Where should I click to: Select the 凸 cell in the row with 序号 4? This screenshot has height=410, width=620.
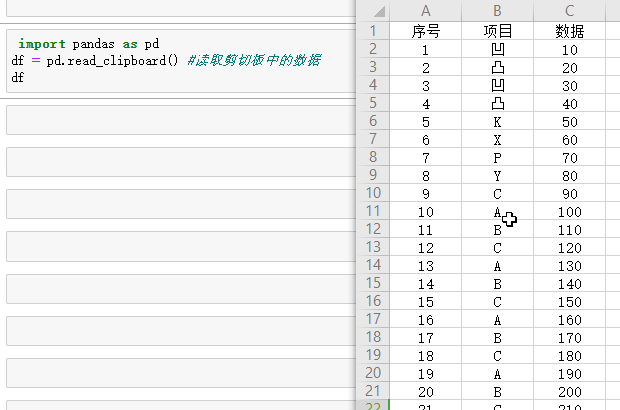point(497,104)
